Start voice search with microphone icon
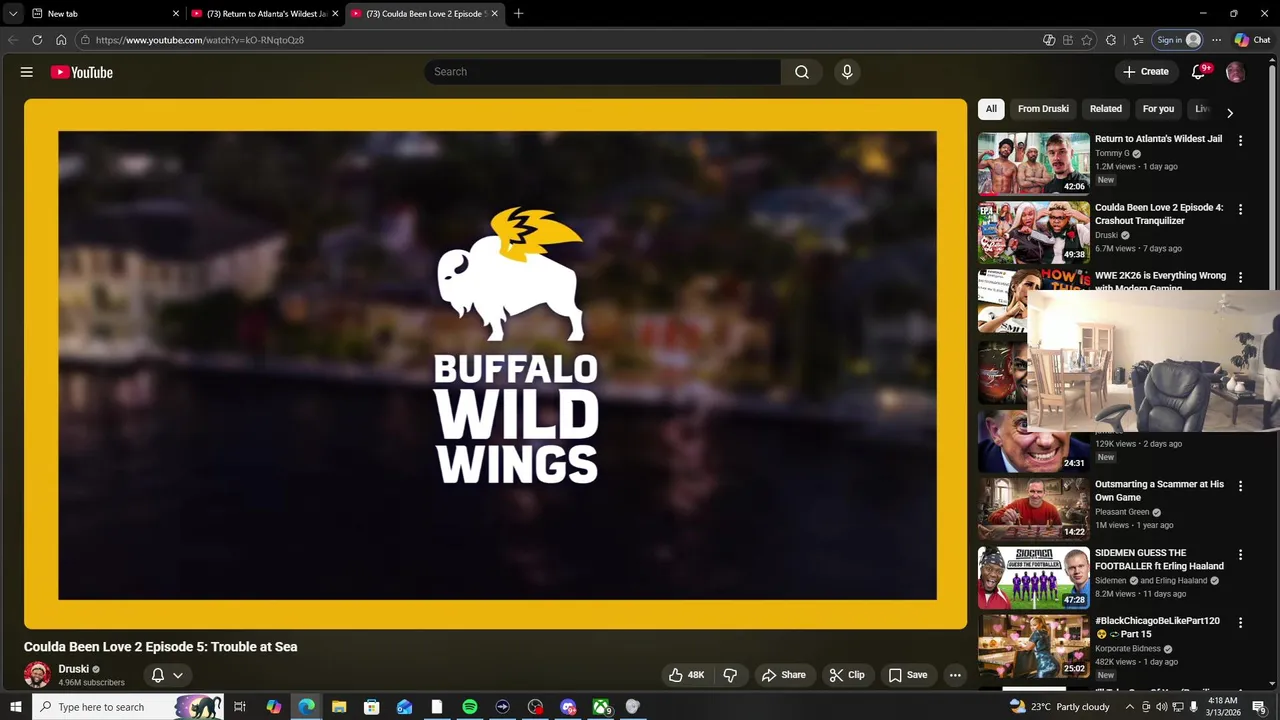Viewport: 1280px width, 720px height. tap(847, 72)
